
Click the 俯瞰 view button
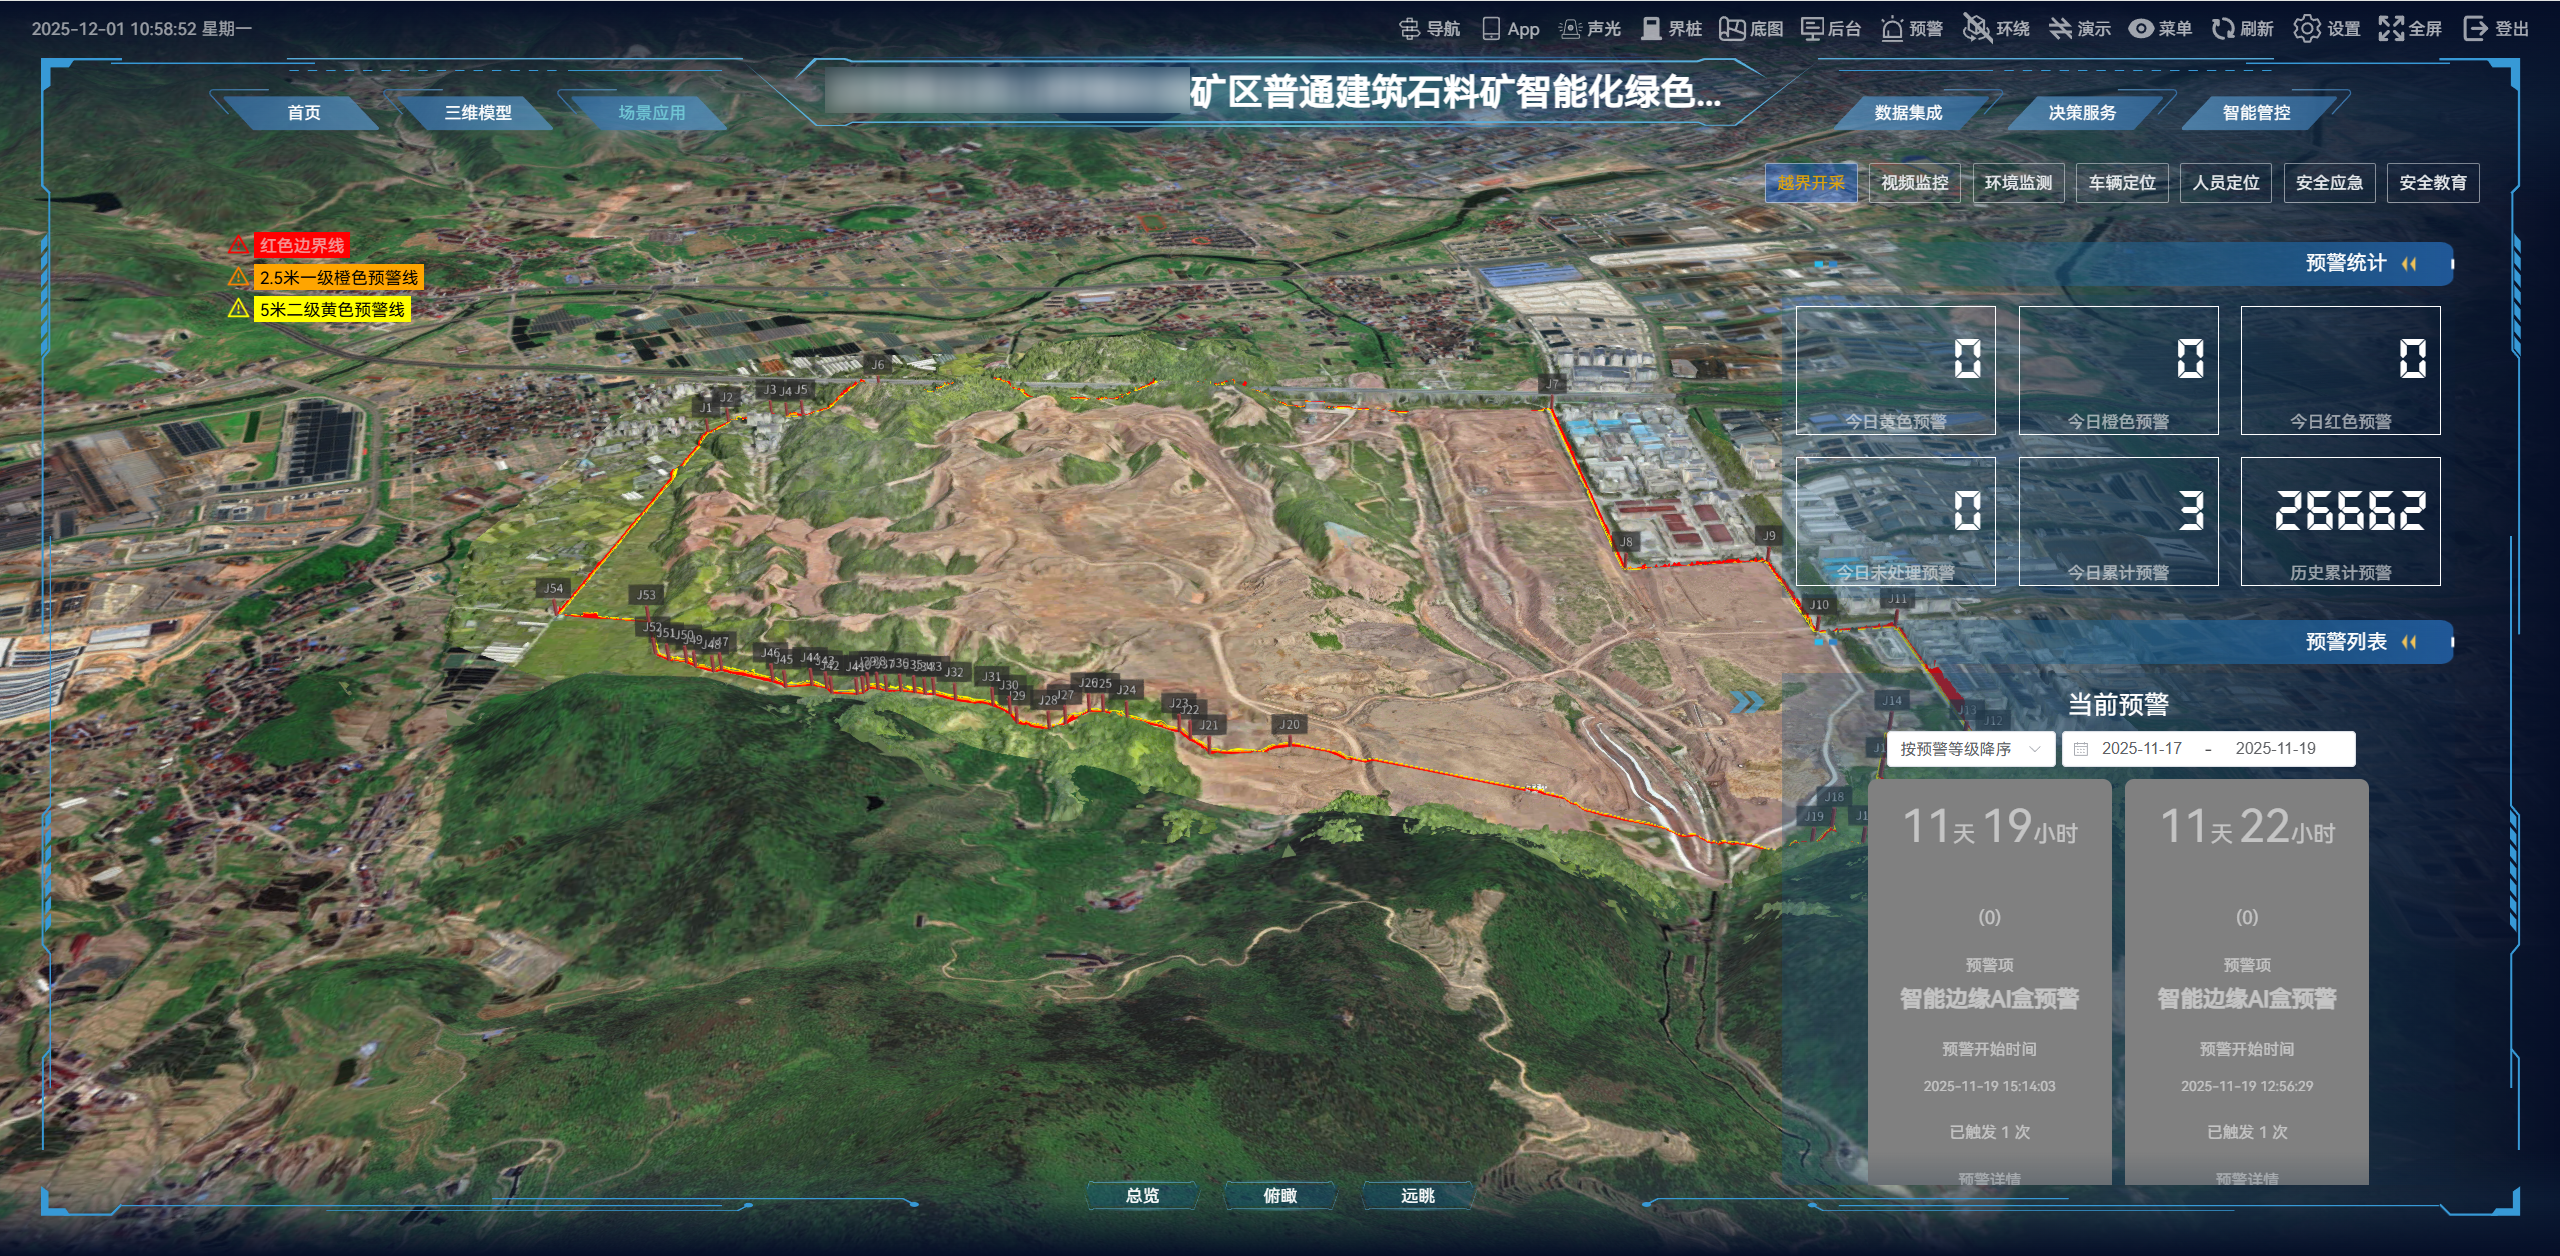pyautogui.click(x=1280, y=1195)
